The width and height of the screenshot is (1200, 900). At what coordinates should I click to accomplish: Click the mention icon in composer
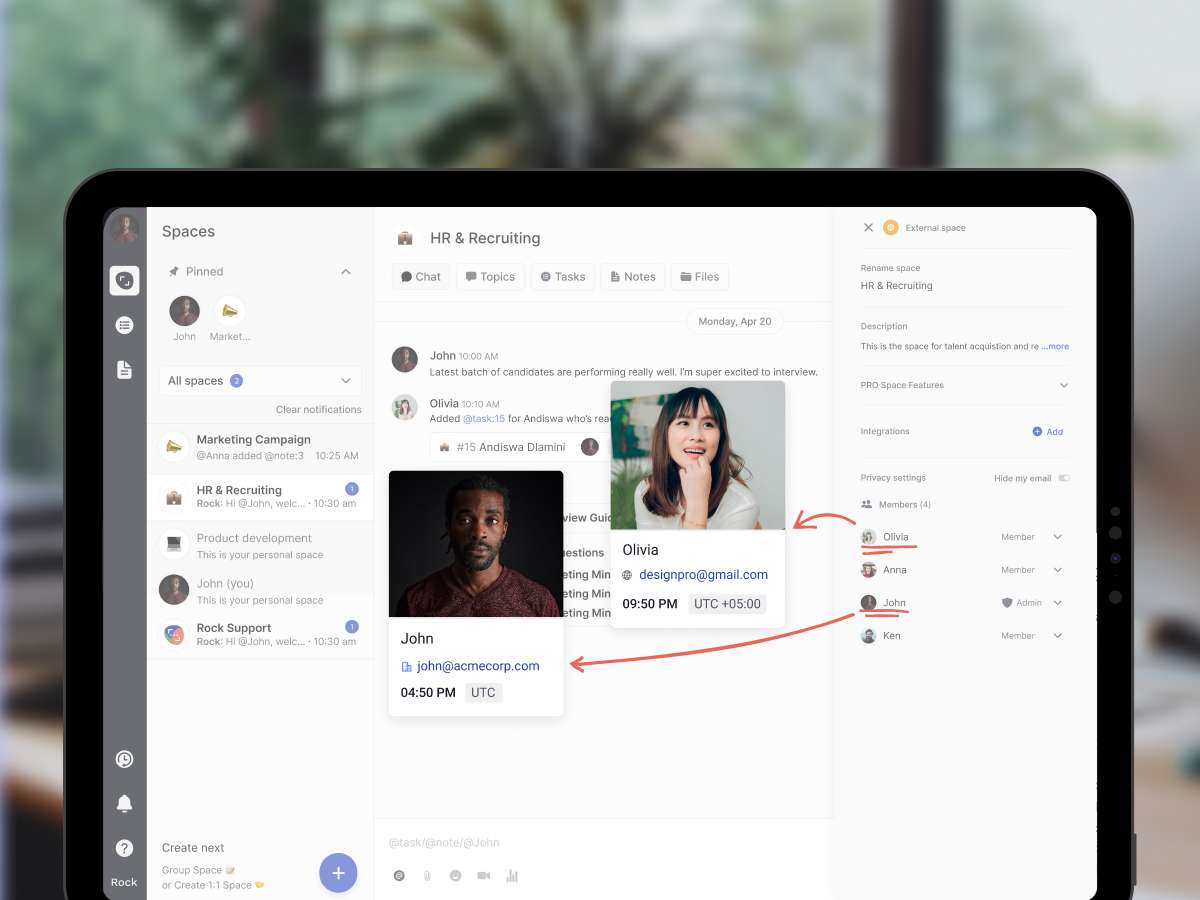[x=399, y=876]
